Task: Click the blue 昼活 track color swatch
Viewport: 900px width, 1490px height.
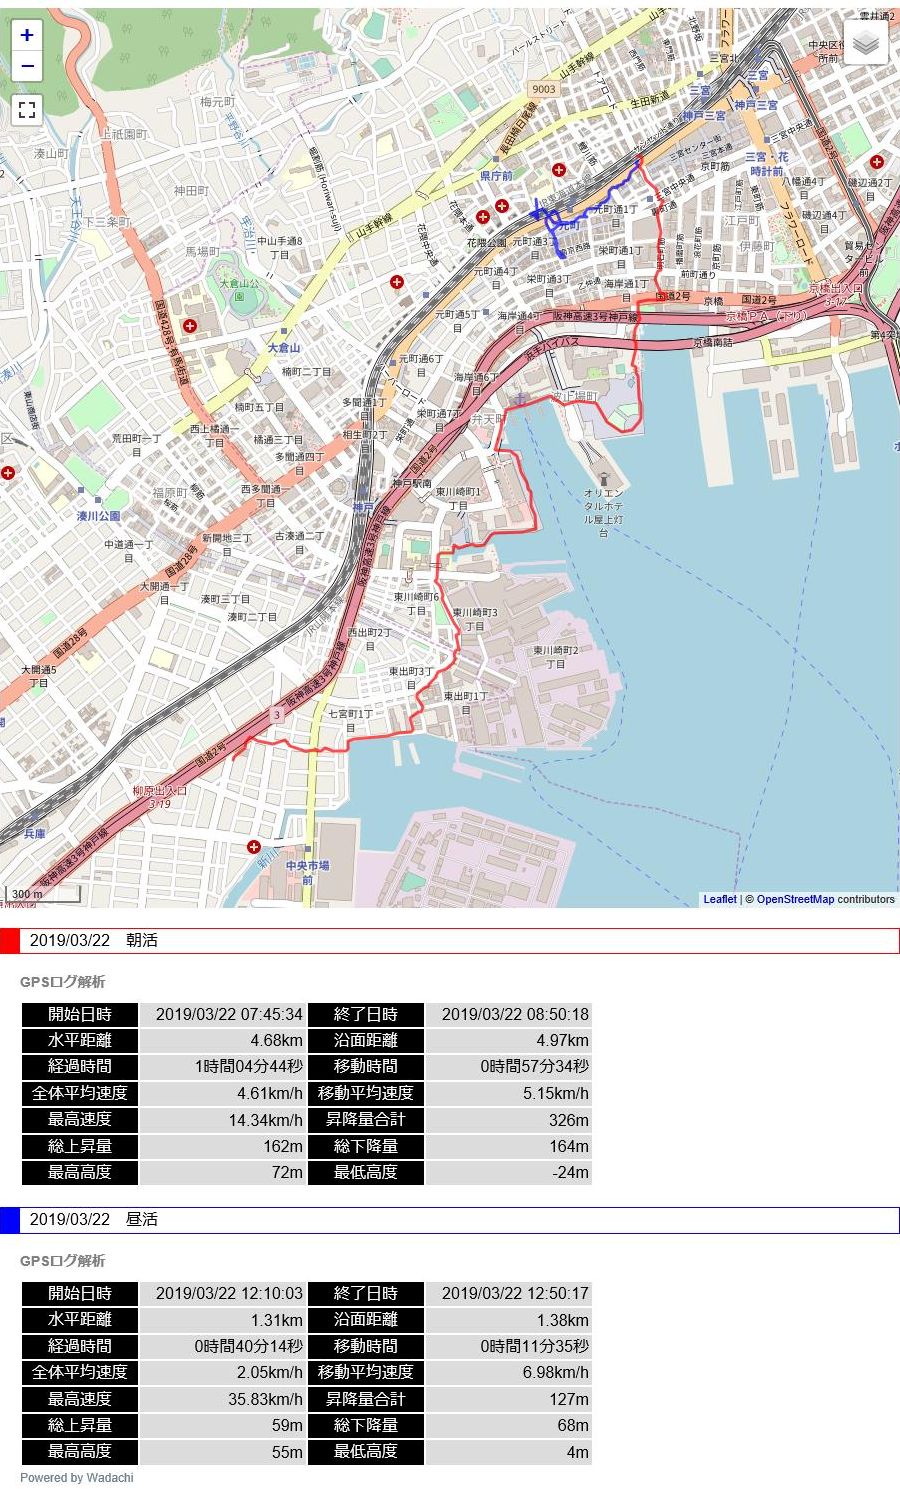Action: tap(9, 1220)
